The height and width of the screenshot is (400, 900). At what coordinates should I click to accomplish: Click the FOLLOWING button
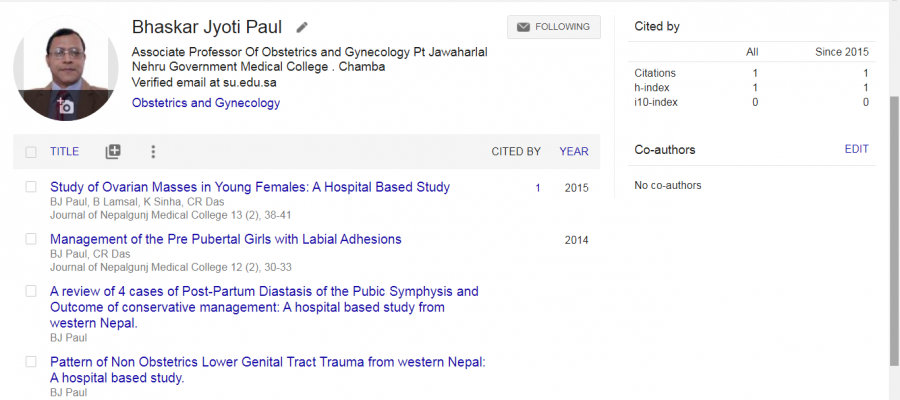click(554, 27)
